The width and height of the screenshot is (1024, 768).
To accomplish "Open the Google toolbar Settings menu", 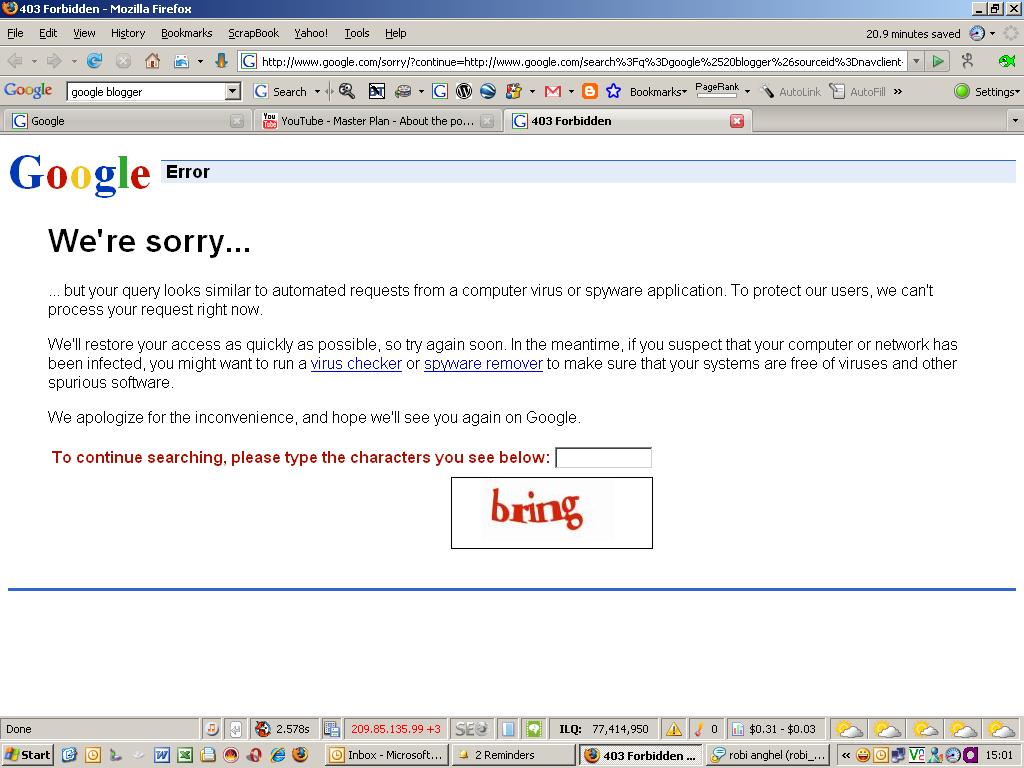I will [986, 91].
